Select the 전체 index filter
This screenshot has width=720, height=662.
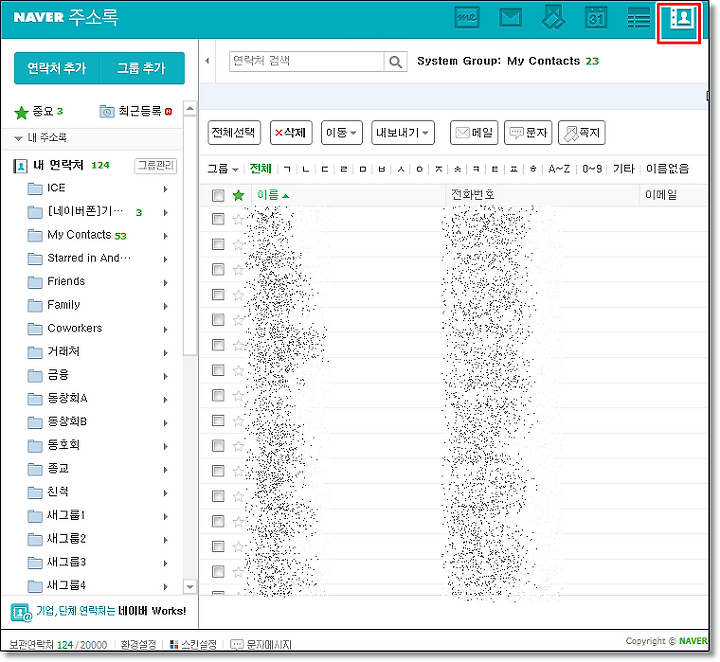click(x=260, y=169)
